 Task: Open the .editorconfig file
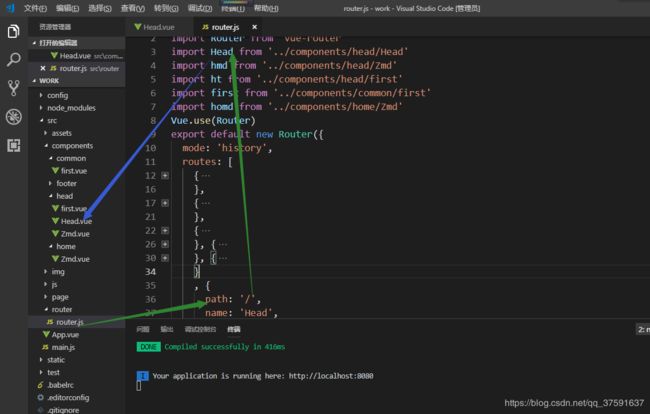point(68,397)
